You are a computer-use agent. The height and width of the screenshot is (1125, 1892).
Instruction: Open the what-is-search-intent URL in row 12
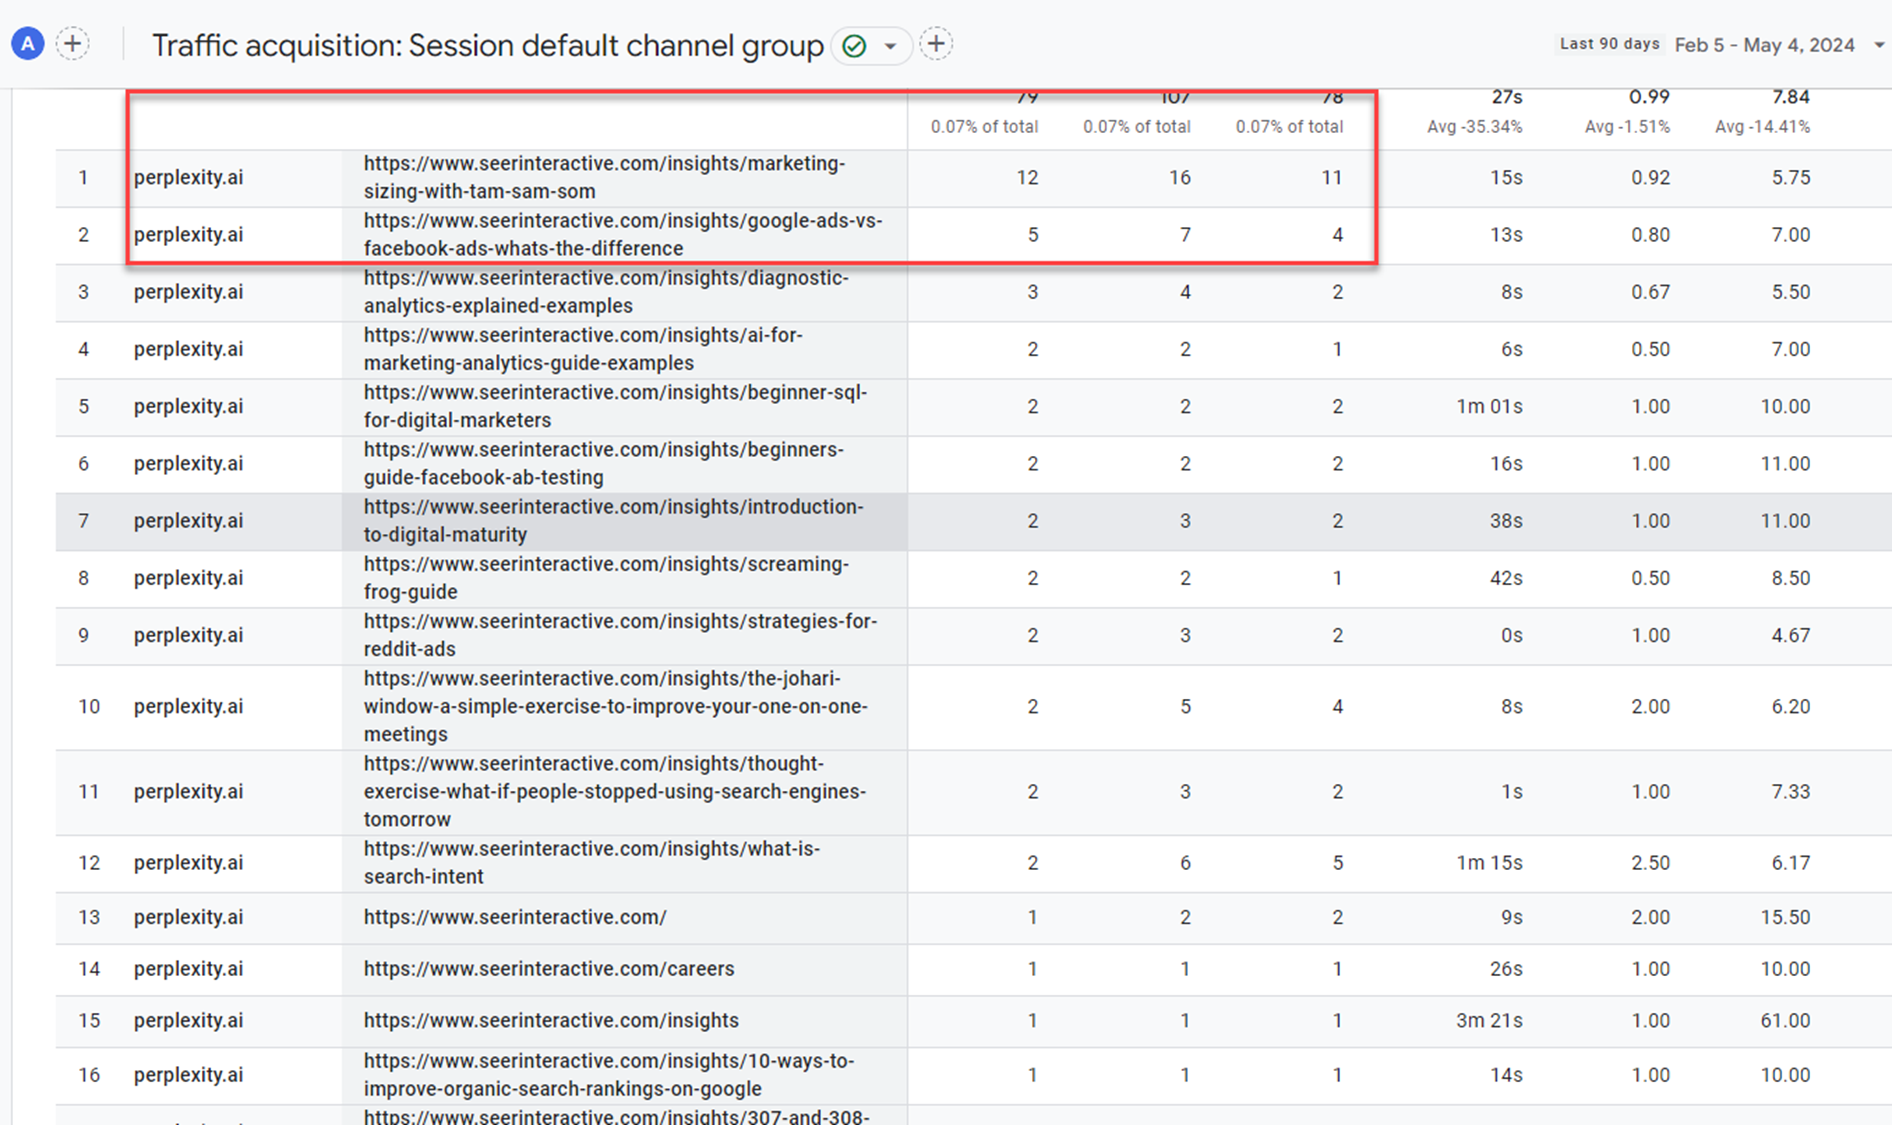tap(591, 862)
